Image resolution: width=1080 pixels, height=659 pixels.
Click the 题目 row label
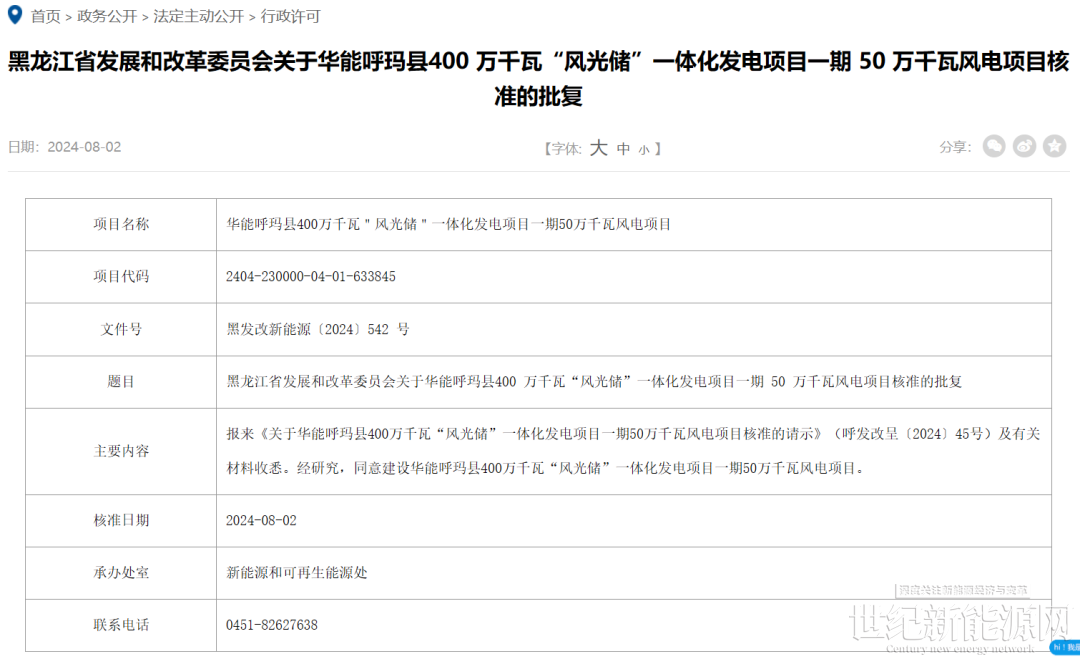pyautogui.click(x=121, y=381)
